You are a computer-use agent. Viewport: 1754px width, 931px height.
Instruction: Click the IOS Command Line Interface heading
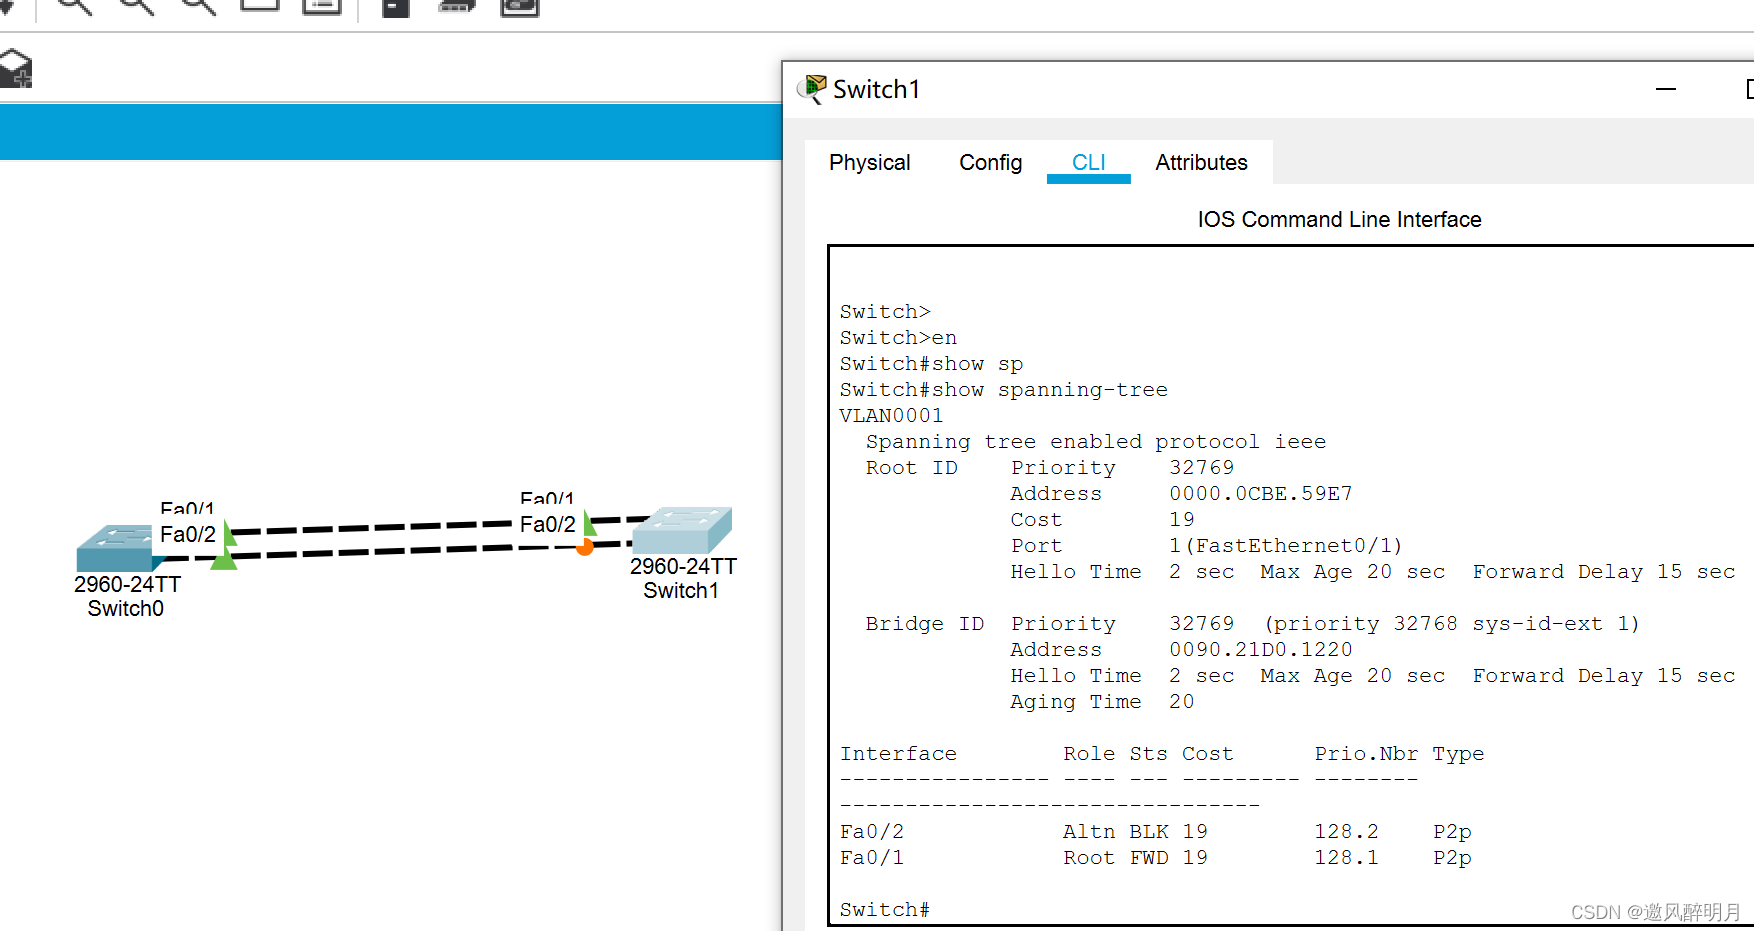(1340, 220)
